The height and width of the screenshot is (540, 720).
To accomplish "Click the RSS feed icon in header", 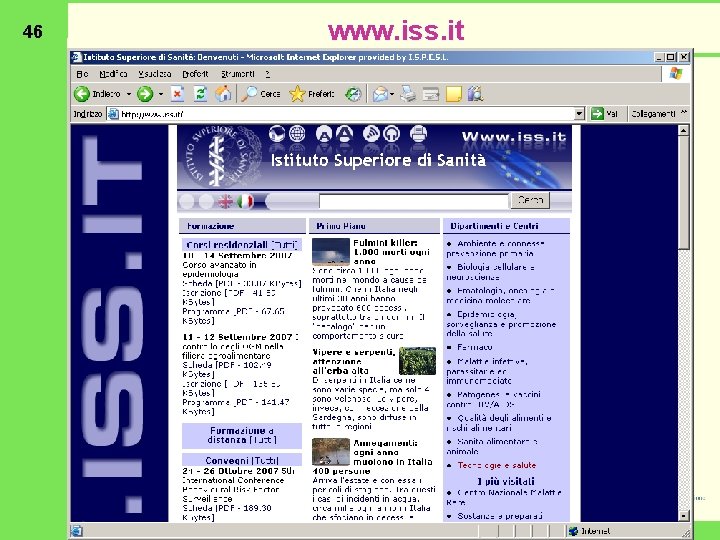I will (x=371, y=134).
